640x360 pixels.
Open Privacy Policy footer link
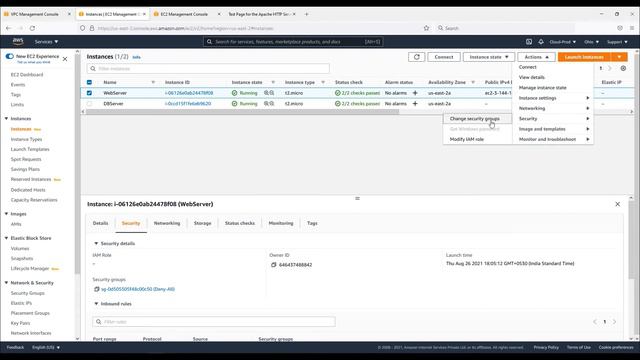coord(546,347)
